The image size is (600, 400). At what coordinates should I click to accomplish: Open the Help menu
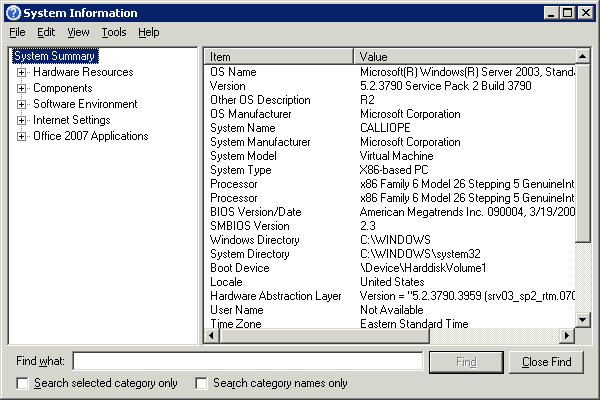tap(148, 32)
